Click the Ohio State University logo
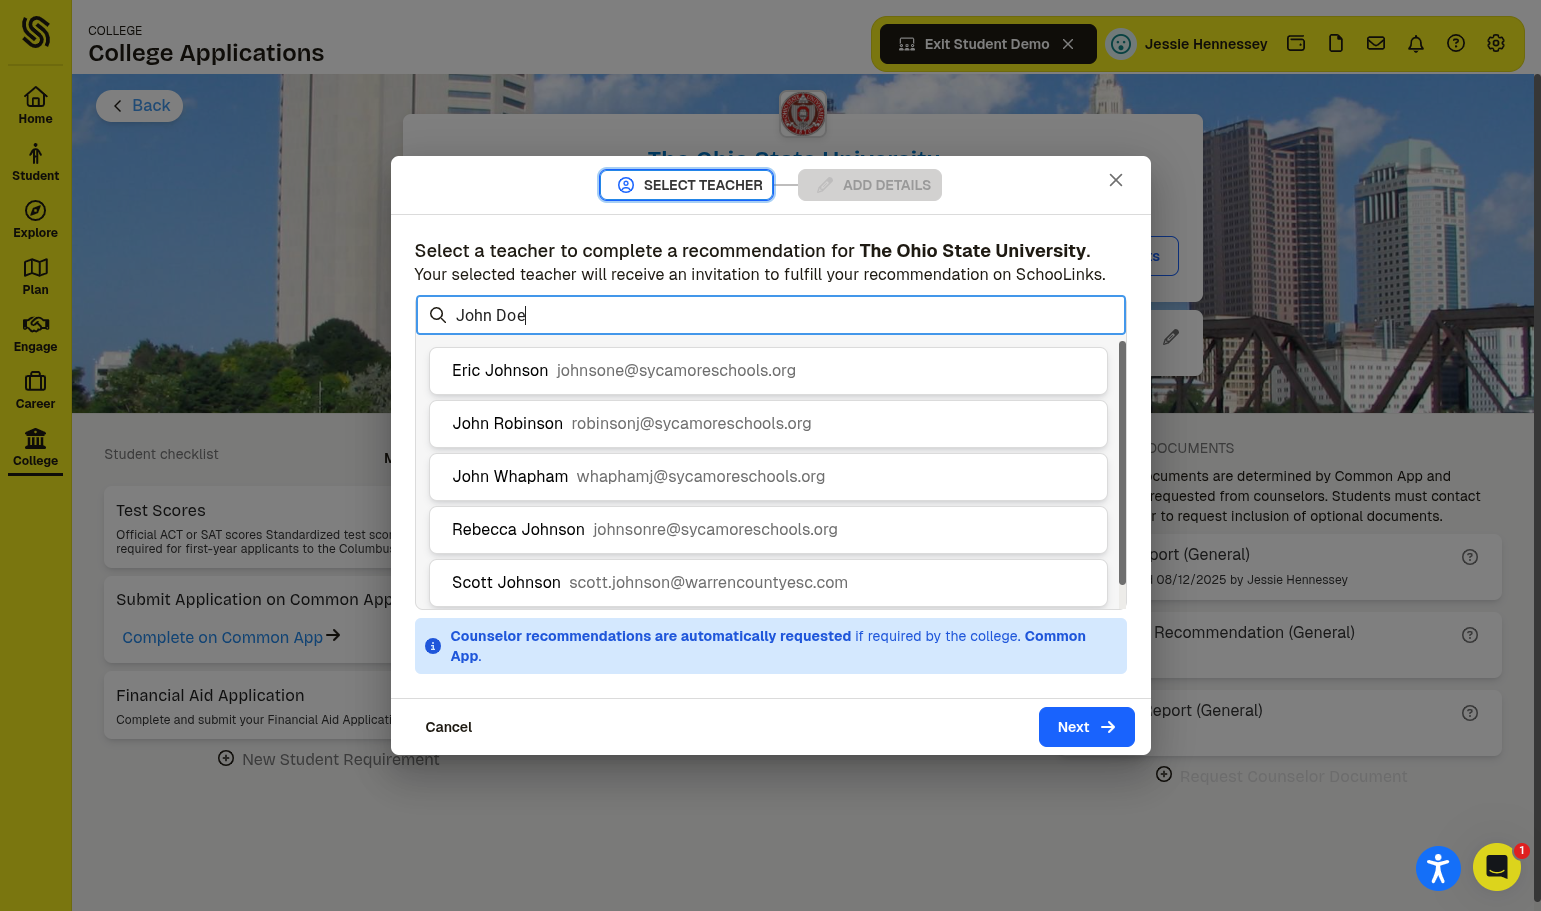Viewport: 1541px width, 911px height. tap(803, 114)
